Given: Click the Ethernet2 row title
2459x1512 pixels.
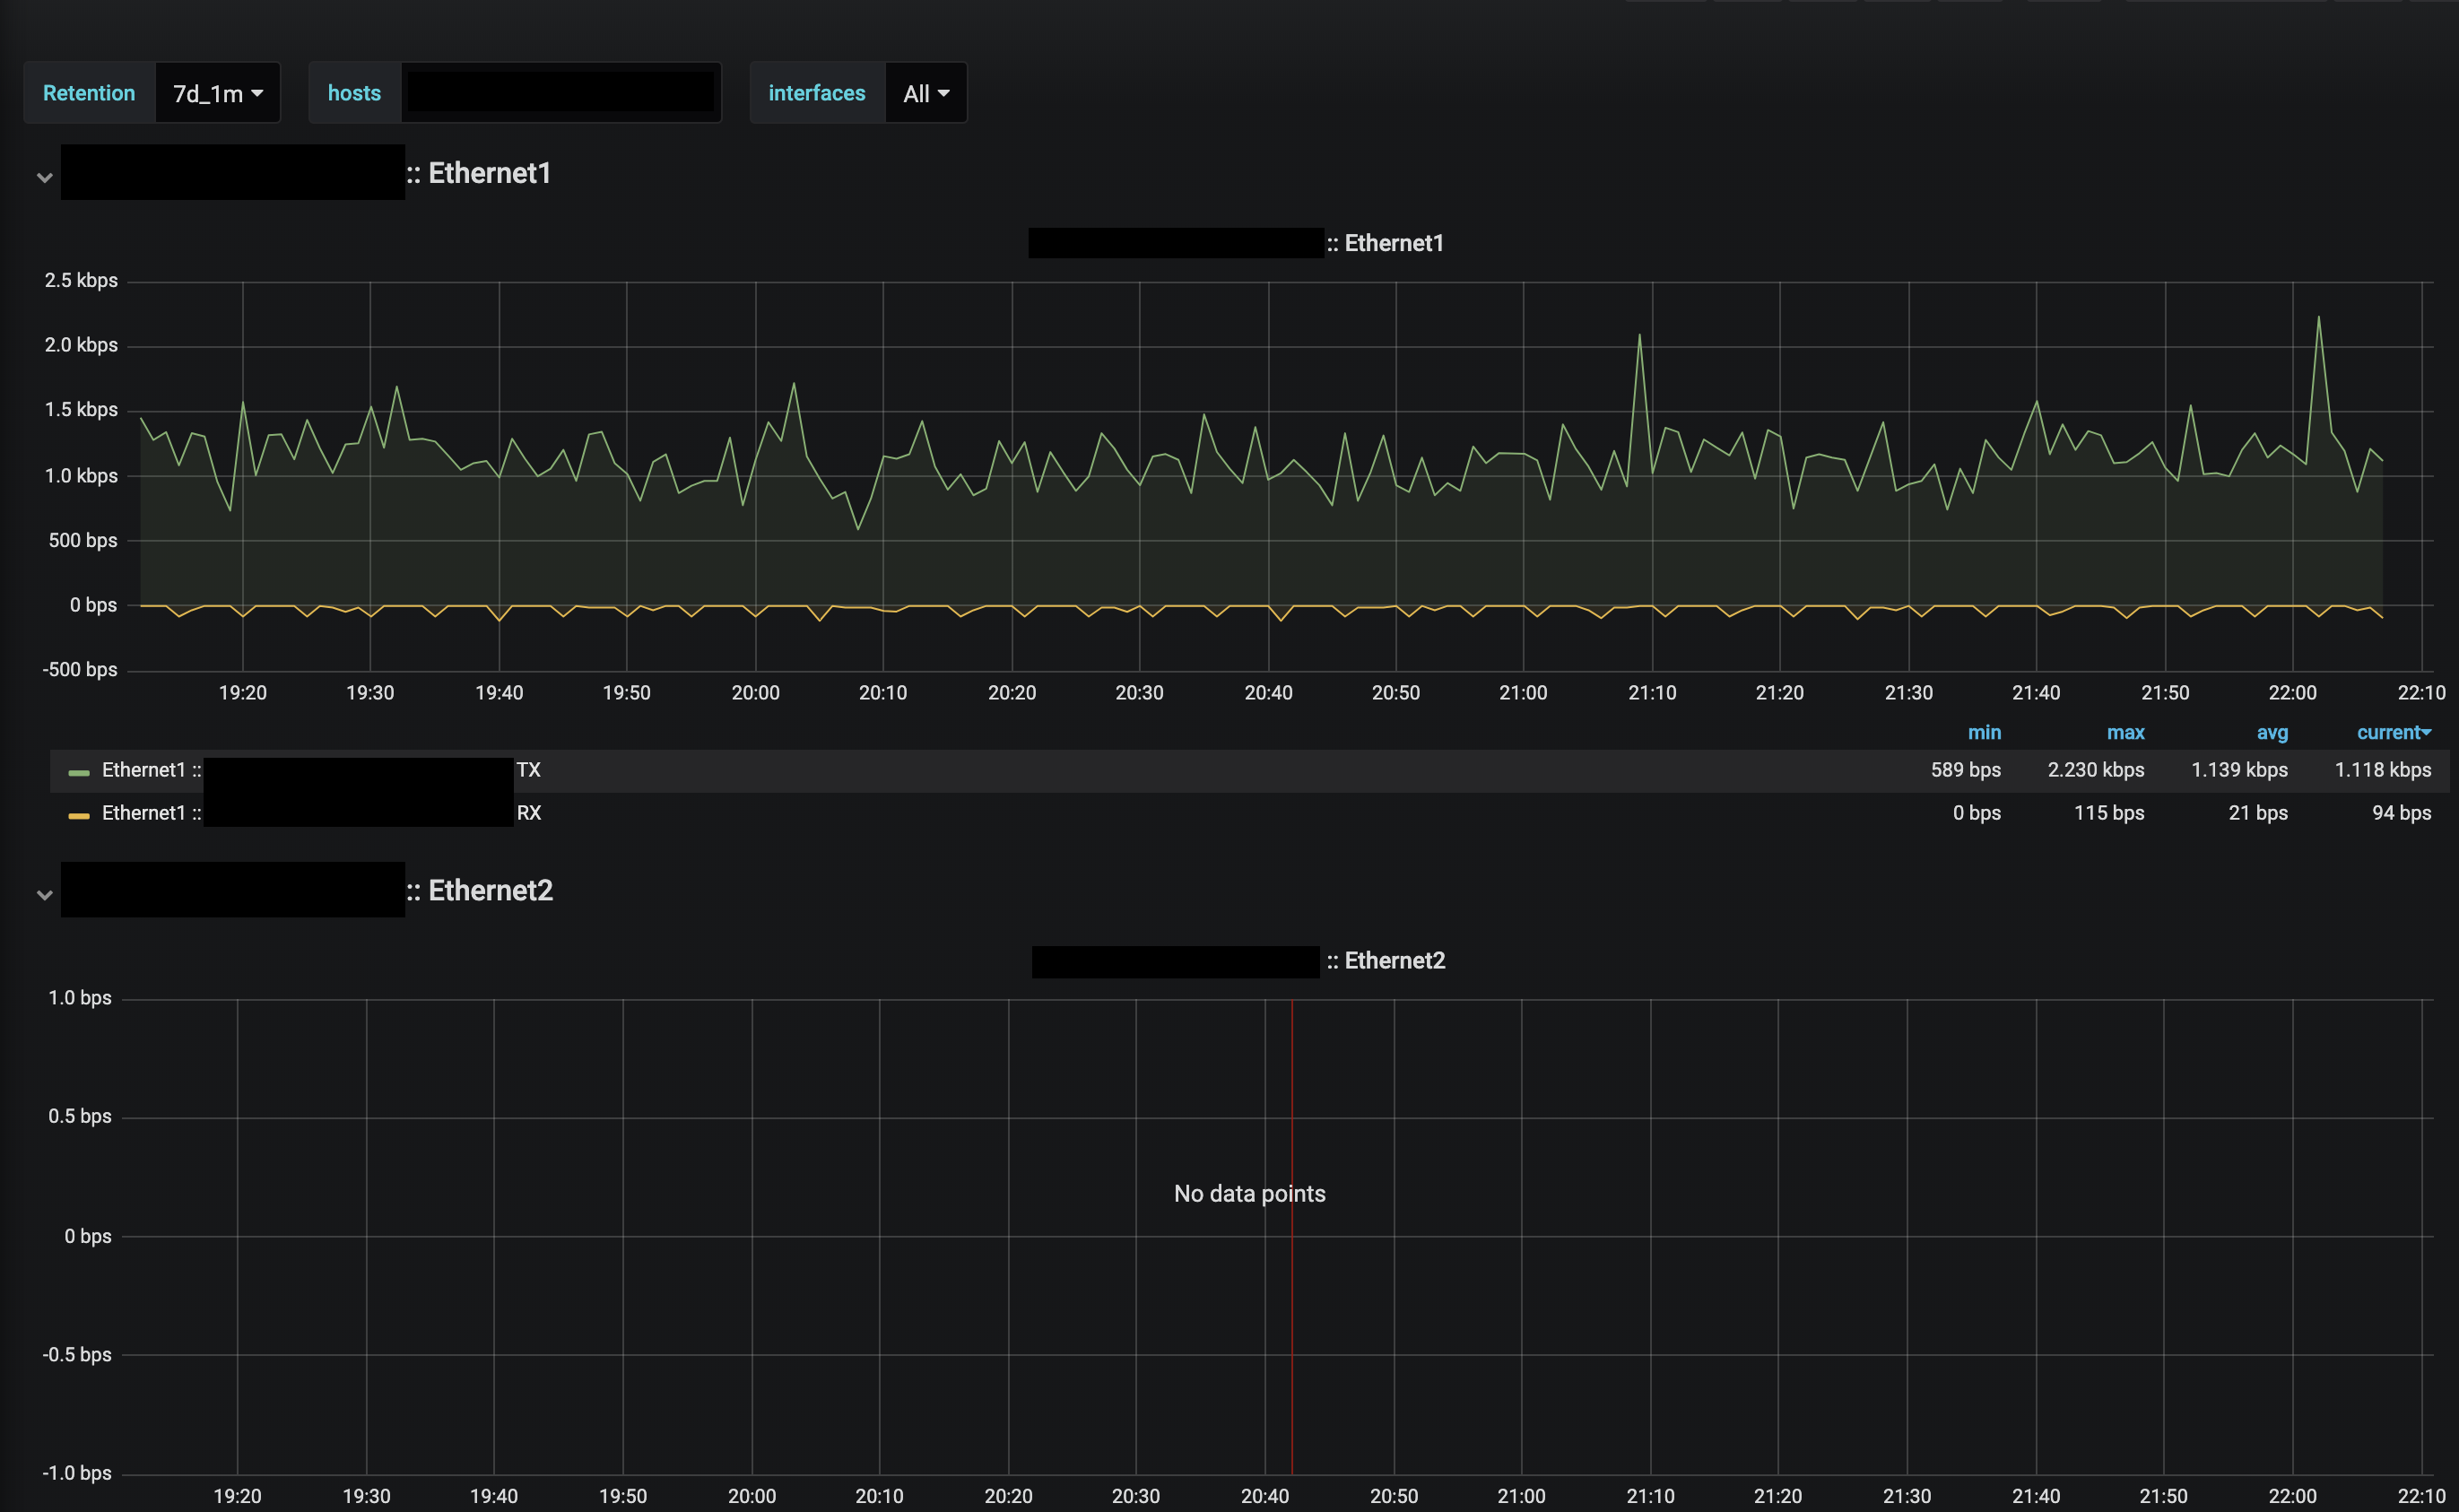Looking at the screenshot, I should [x=490, y=890].
